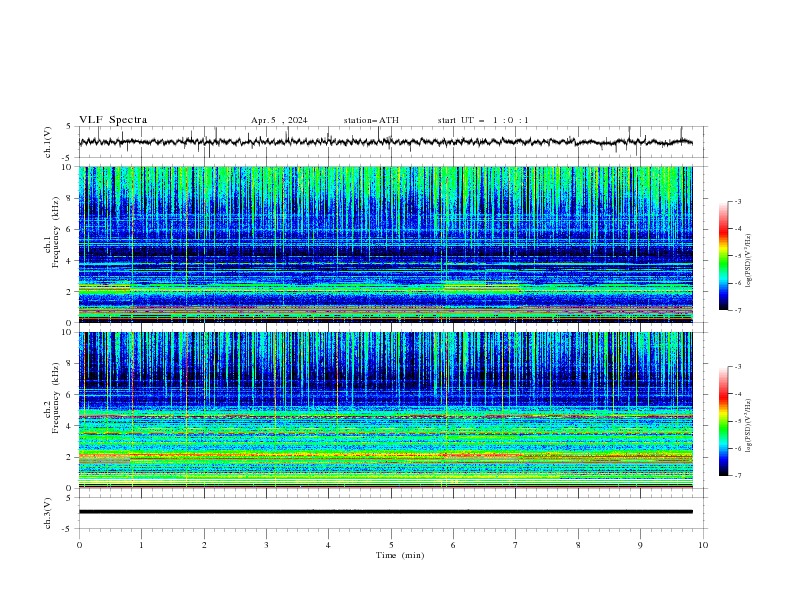Click the "Time (min)" axis title
Screen dimensions: 792x612
click(x=400, y=555)
